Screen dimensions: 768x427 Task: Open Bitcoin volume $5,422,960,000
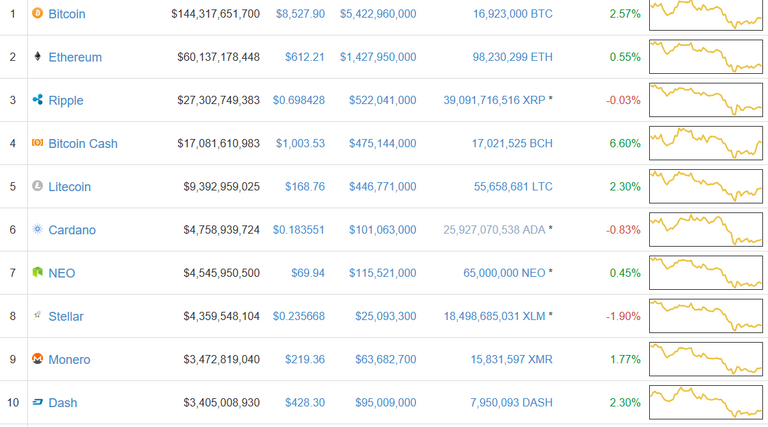(x=378, y=14)
